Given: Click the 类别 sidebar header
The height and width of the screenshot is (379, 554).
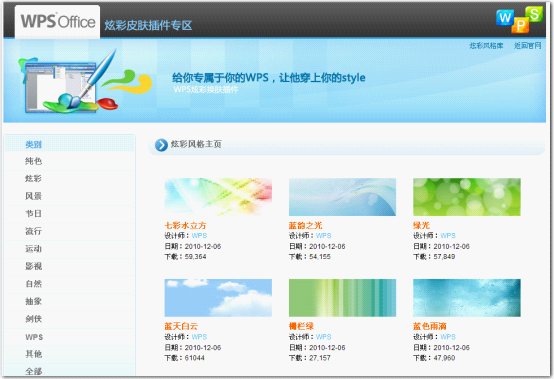Looking at the screenshot, I should (x=34, y=144).
